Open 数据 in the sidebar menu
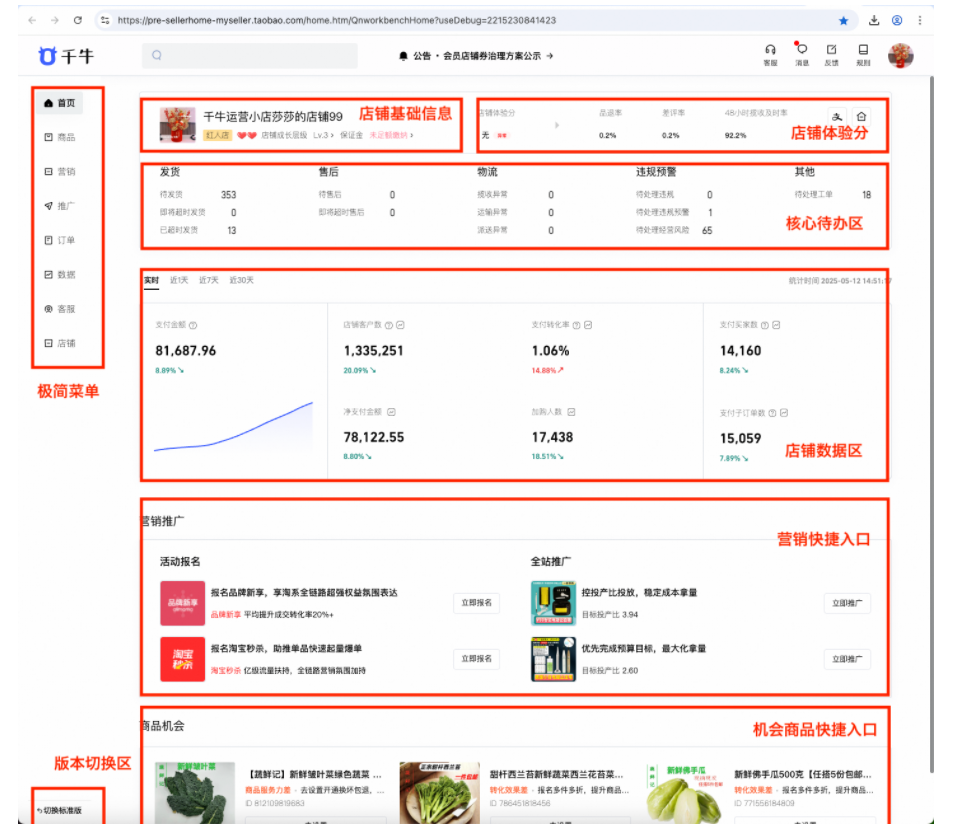The image size is (960, 831). pyautogui.click(x=59, y=274)
